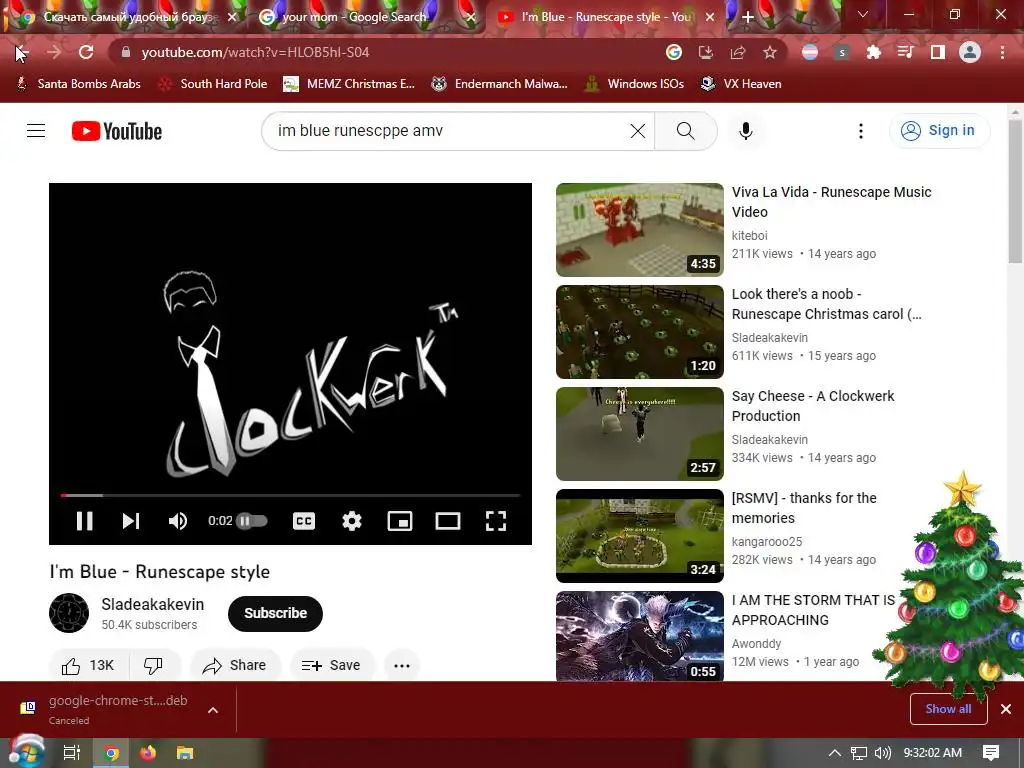Close the downloads bar
The image size is (1024, 768).
1006,709
